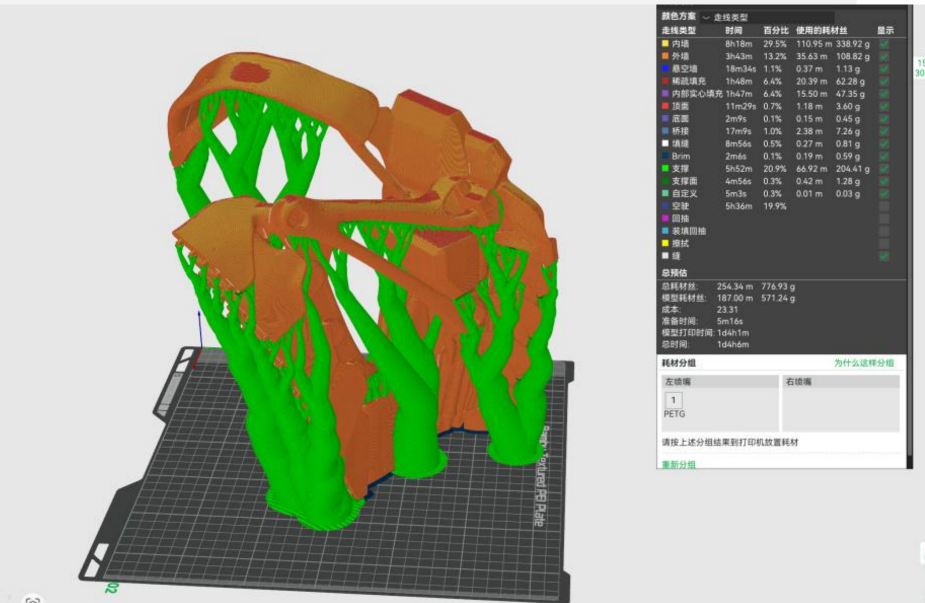Image resolution: width=925 pixels, height=603 pixels.
Task: Click the 空驶 time value 5h36m
Action: click(739, 206)
